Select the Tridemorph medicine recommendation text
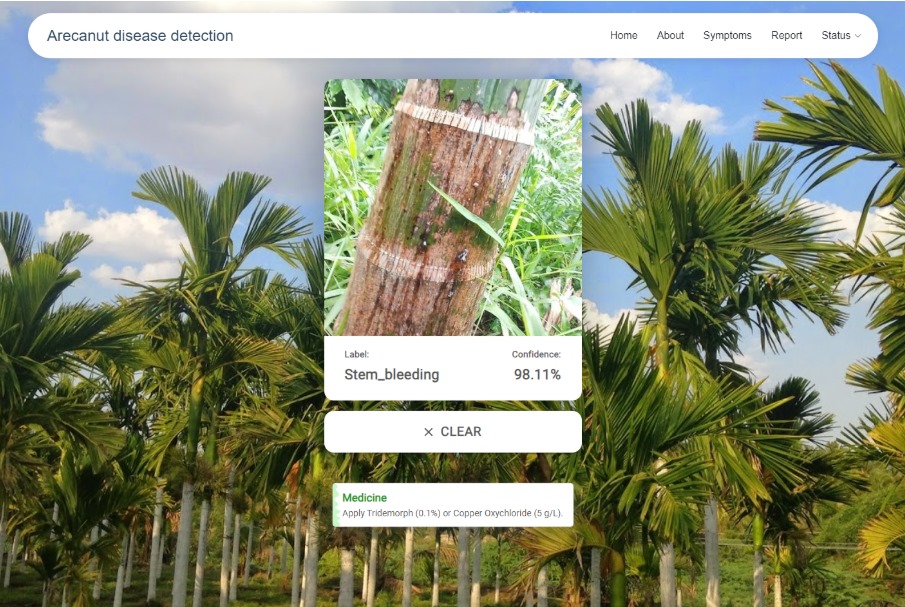Viewport: 905px width, 607px height. [x=452, y=513]
